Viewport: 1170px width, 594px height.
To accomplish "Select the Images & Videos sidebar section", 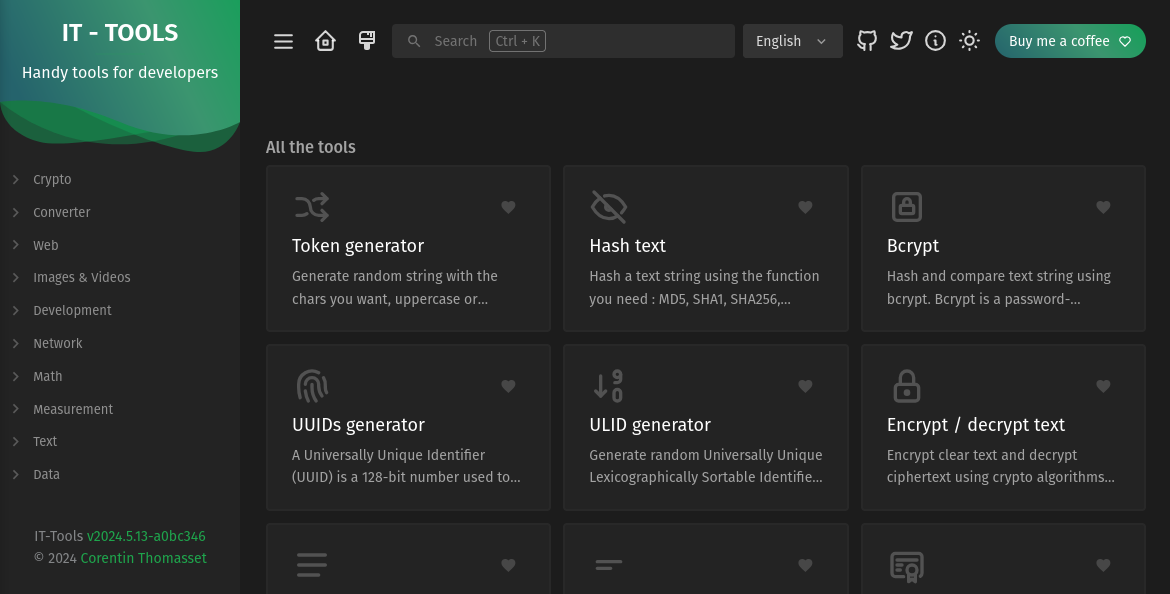I will click(x=82, y=278).
